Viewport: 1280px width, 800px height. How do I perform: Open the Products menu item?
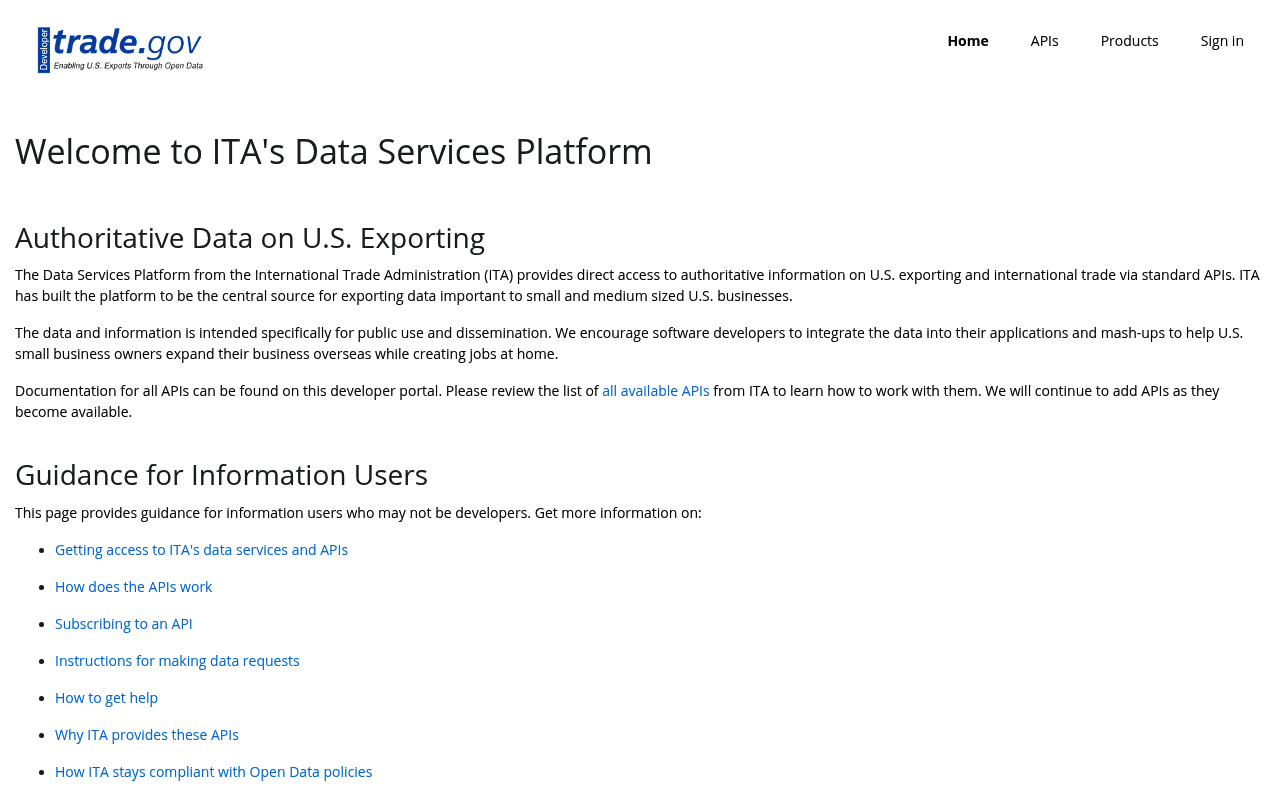[x=1129, y=41]
